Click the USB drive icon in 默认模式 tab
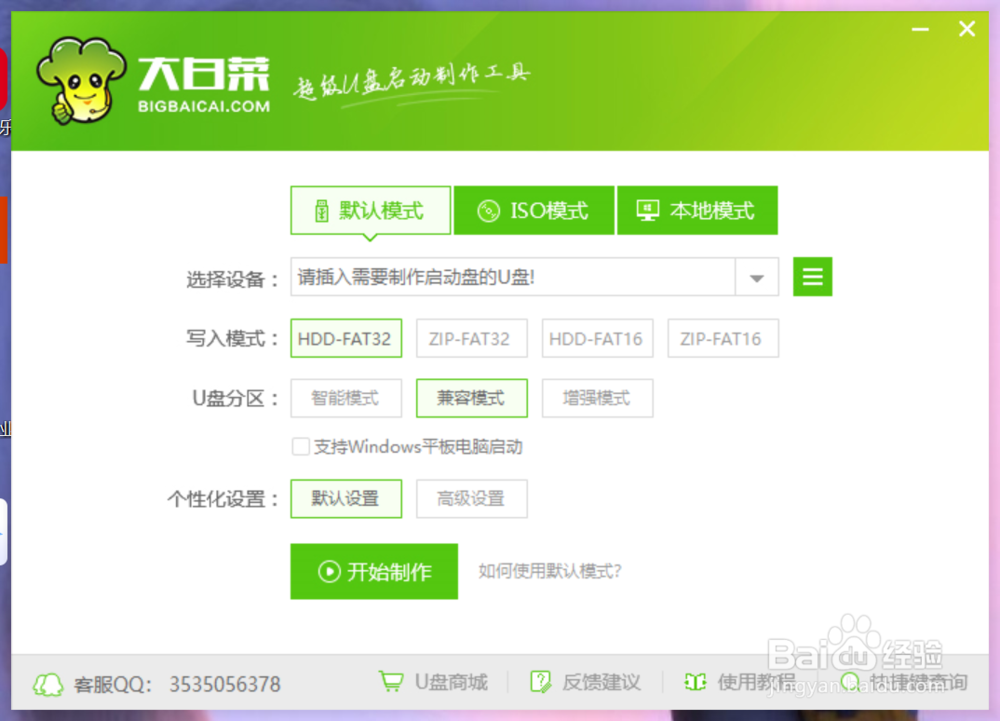The height and width of the screenshot is (721, 1000). click(x=321, y=210)
